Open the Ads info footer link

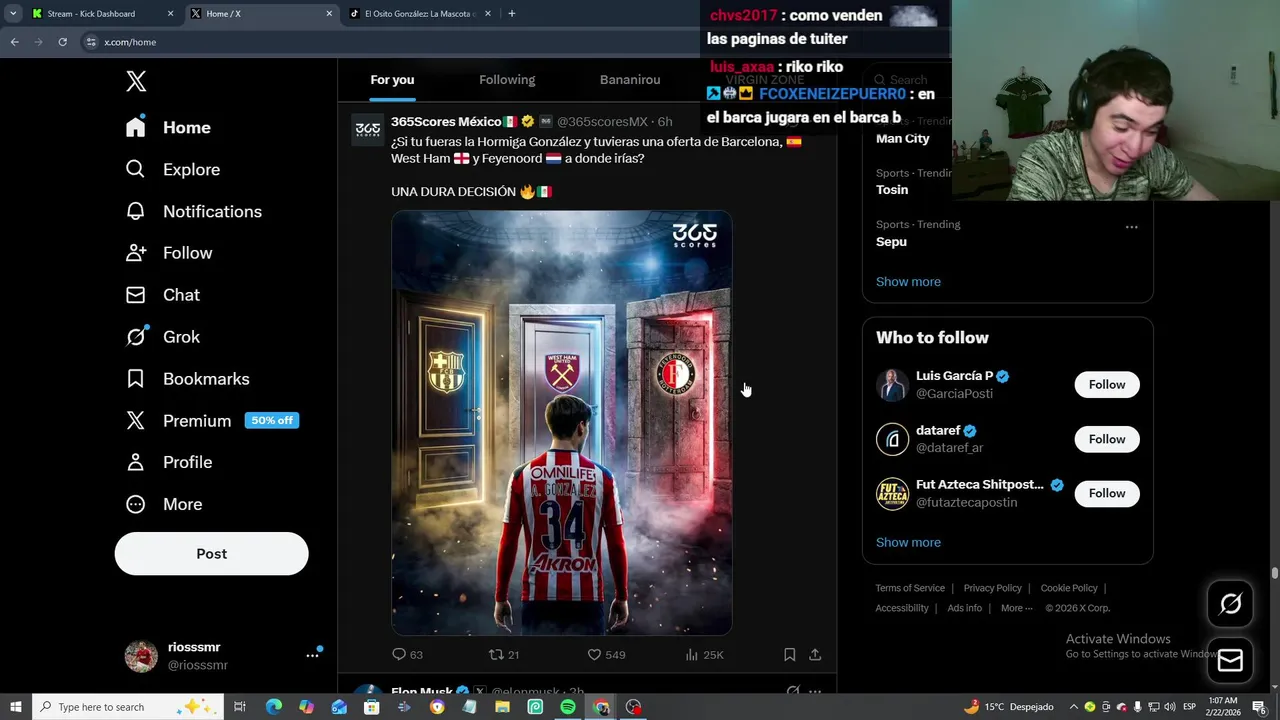(964, 608)
